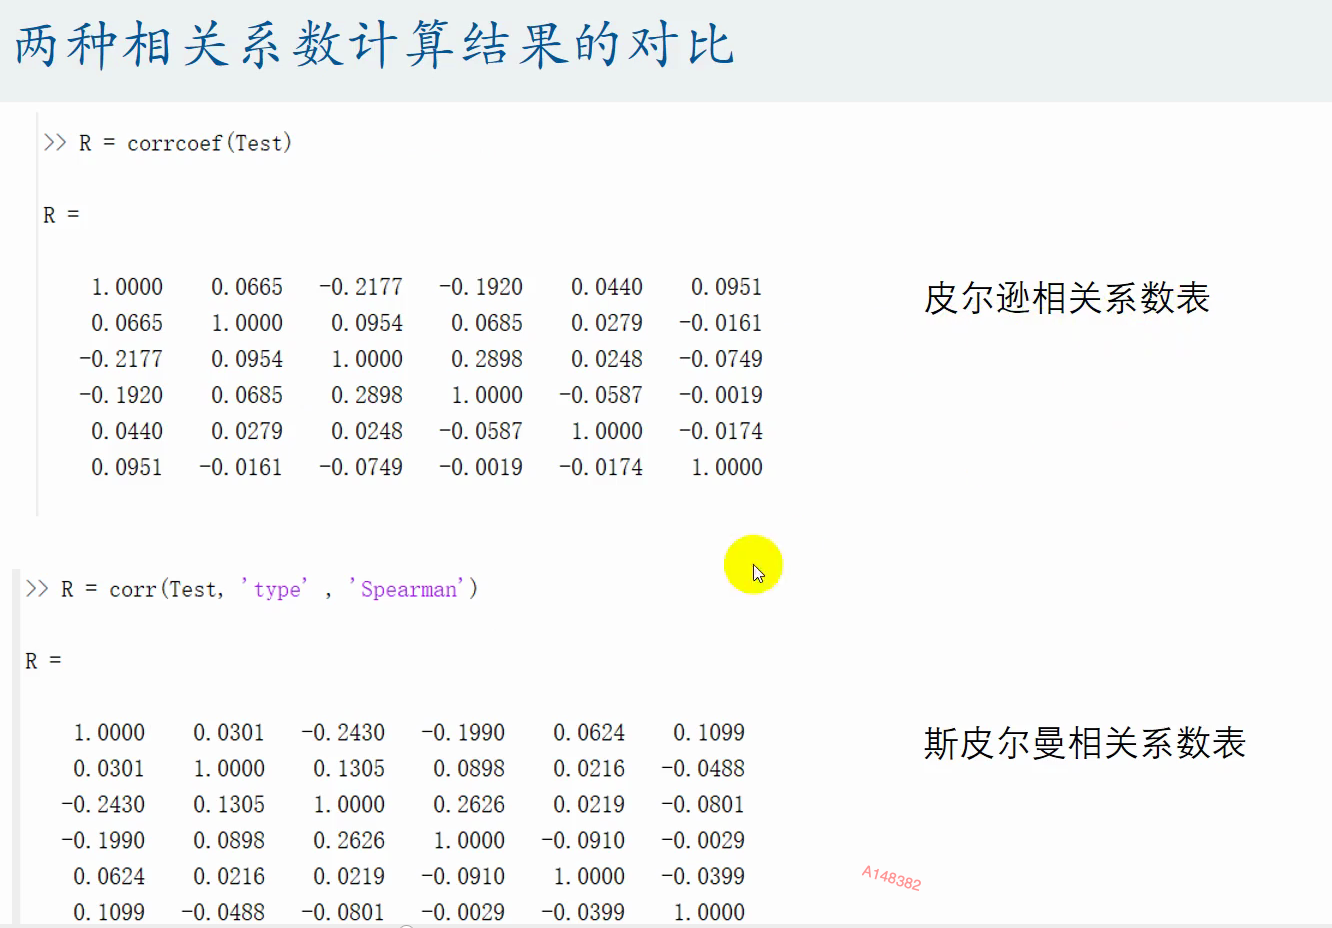
Task: Click the 'type' parameter text
Action: tap(277, 589)
